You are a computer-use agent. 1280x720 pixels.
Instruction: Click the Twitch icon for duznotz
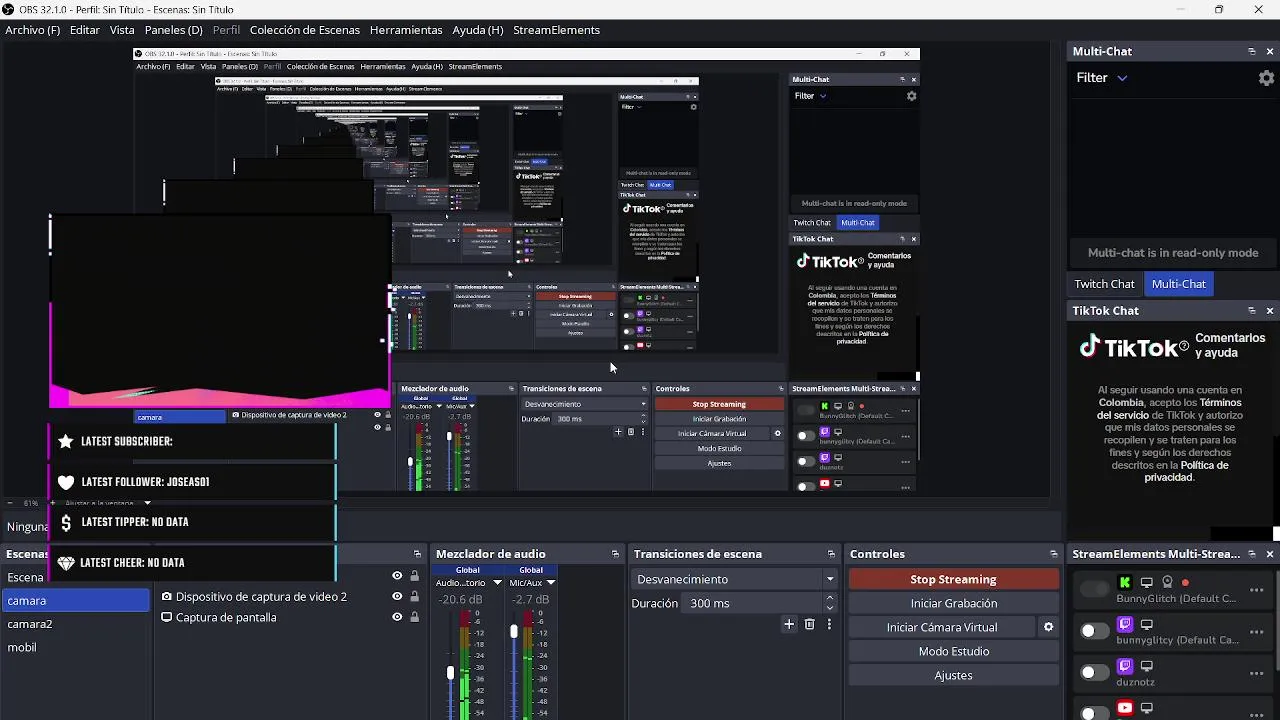1125,666
